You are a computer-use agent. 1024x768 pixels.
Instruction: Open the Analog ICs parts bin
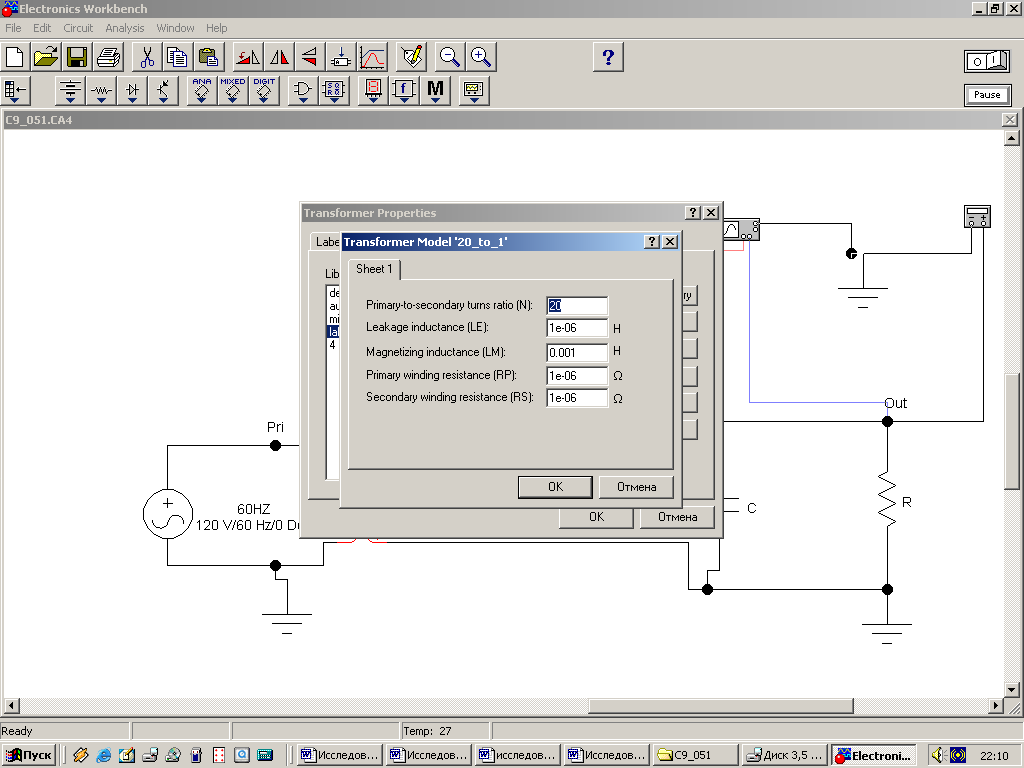pos(202,90)
